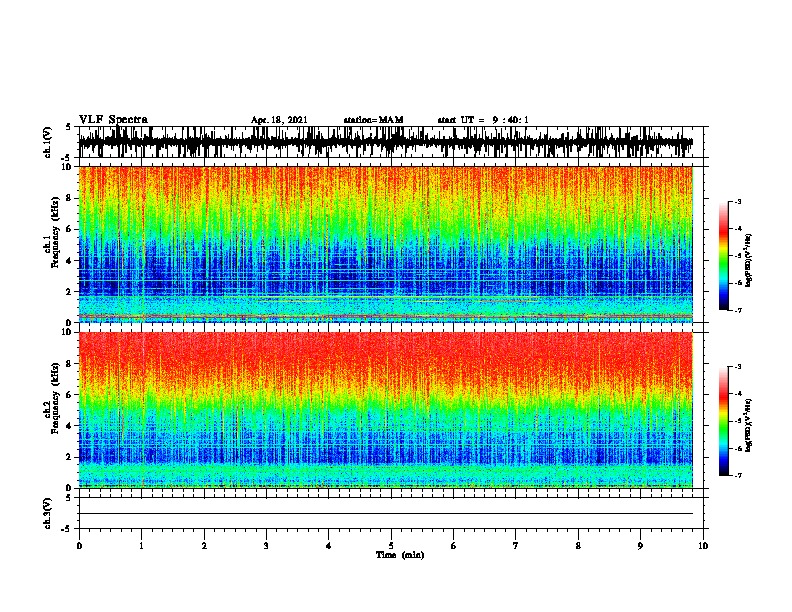
Task: Click the ch.1 spectrogram panel
Action: 385,244
